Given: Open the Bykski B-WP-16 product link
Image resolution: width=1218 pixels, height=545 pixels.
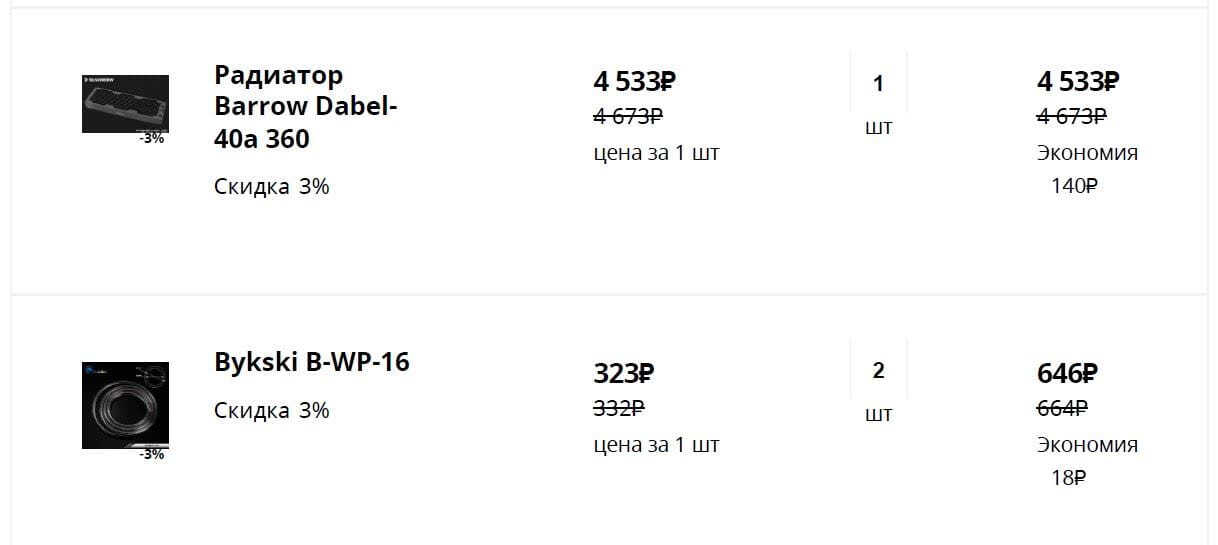Looking at the screenshot, I should tap(312, 362).
